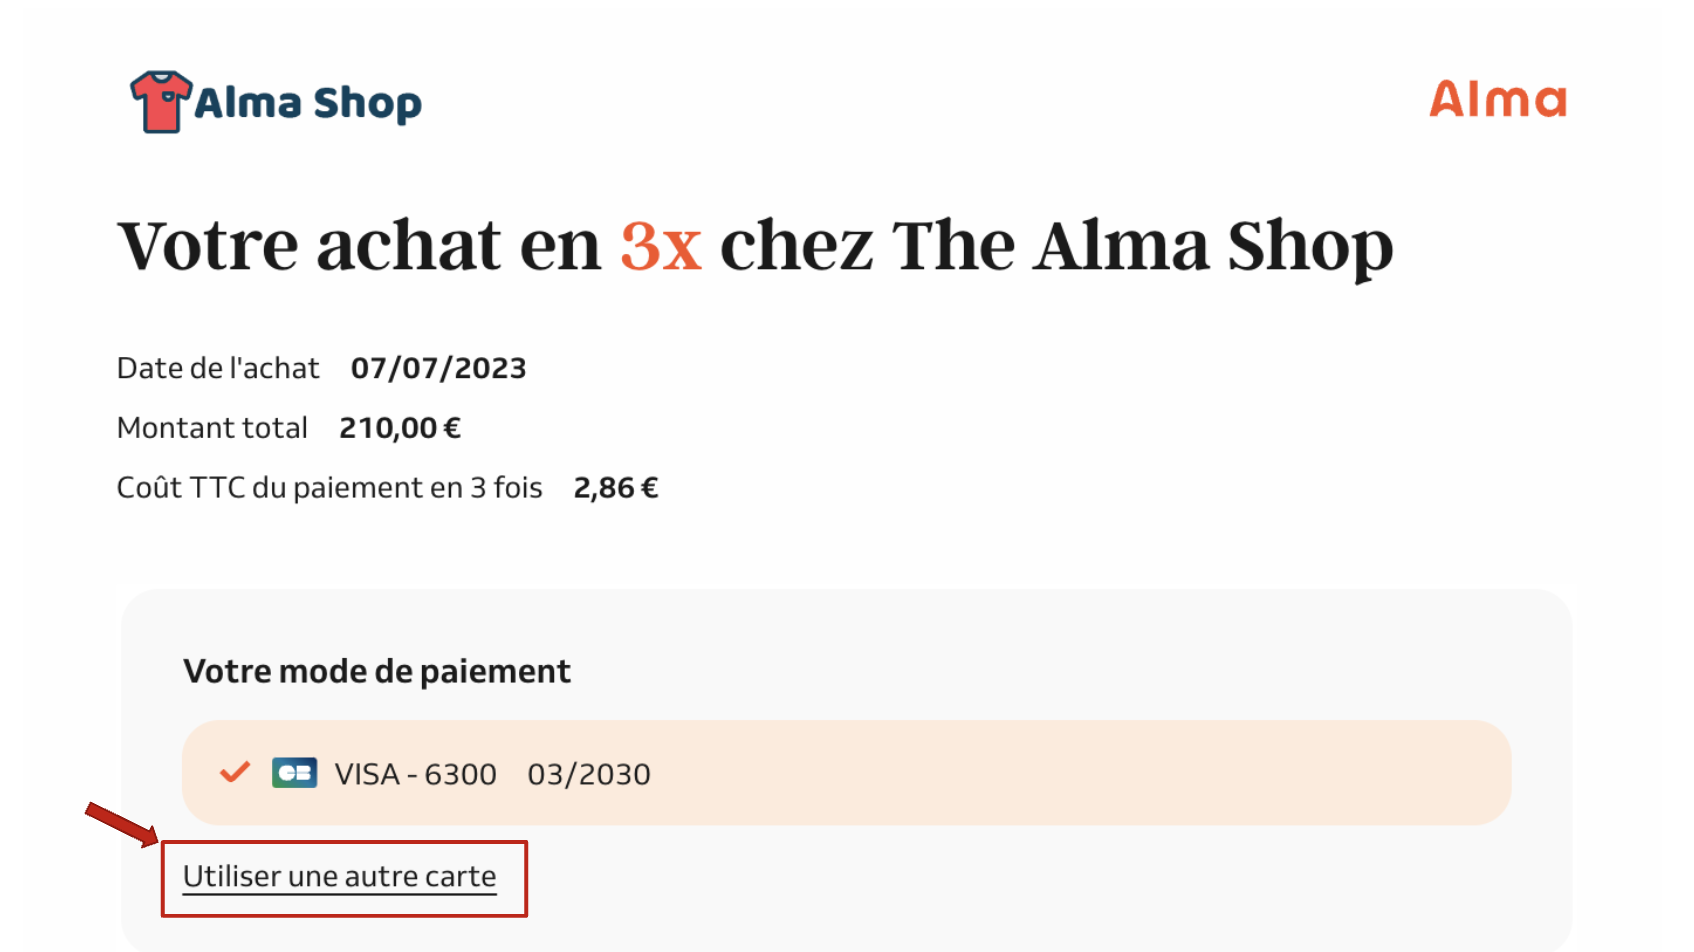
Task: Click the "Montant total" label
Action: click(x=212, y=428)
